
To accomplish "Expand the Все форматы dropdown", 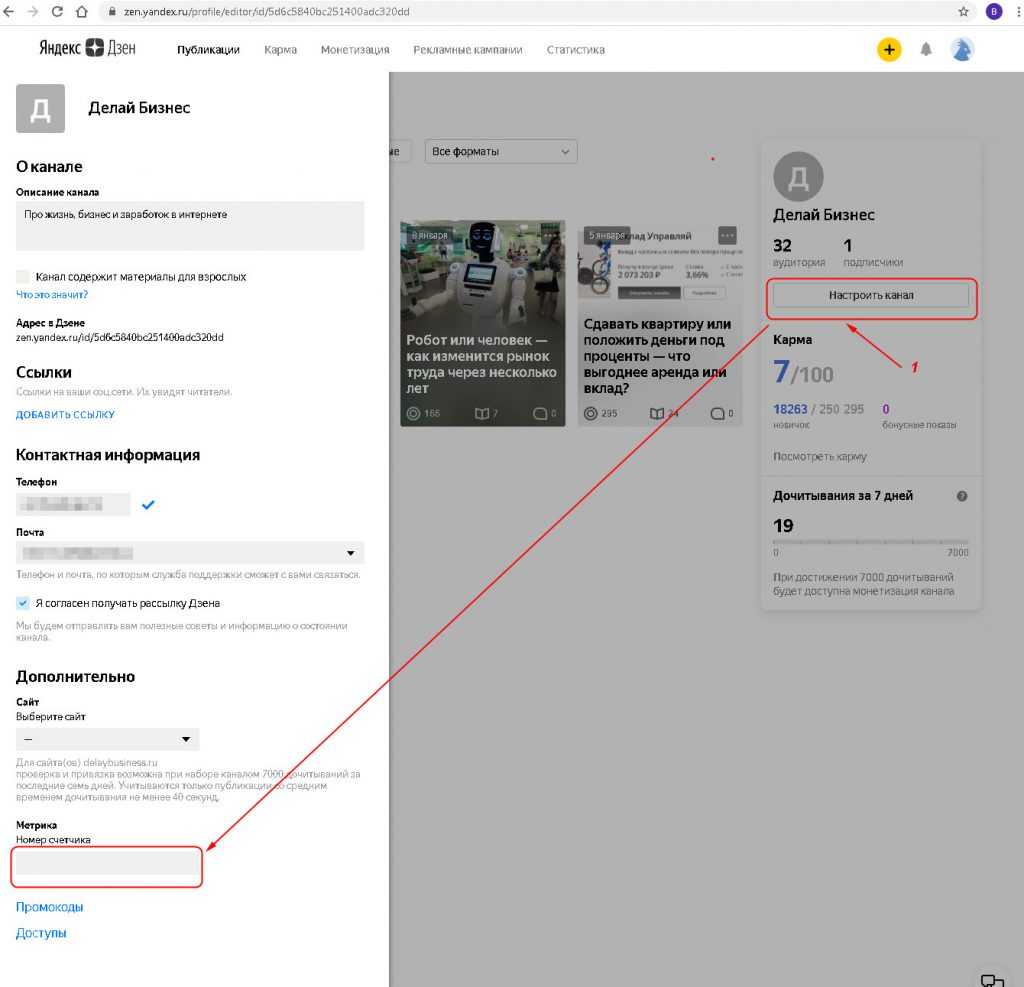I will (x=501, y=152).
